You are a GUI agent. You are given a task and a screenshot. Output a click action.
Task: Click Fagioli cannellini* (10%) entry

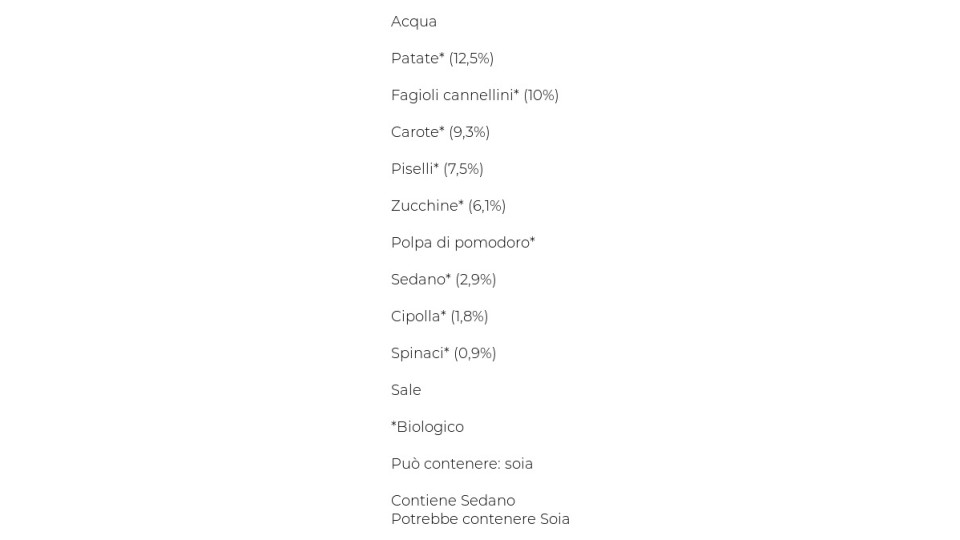(x=474, y=96)
